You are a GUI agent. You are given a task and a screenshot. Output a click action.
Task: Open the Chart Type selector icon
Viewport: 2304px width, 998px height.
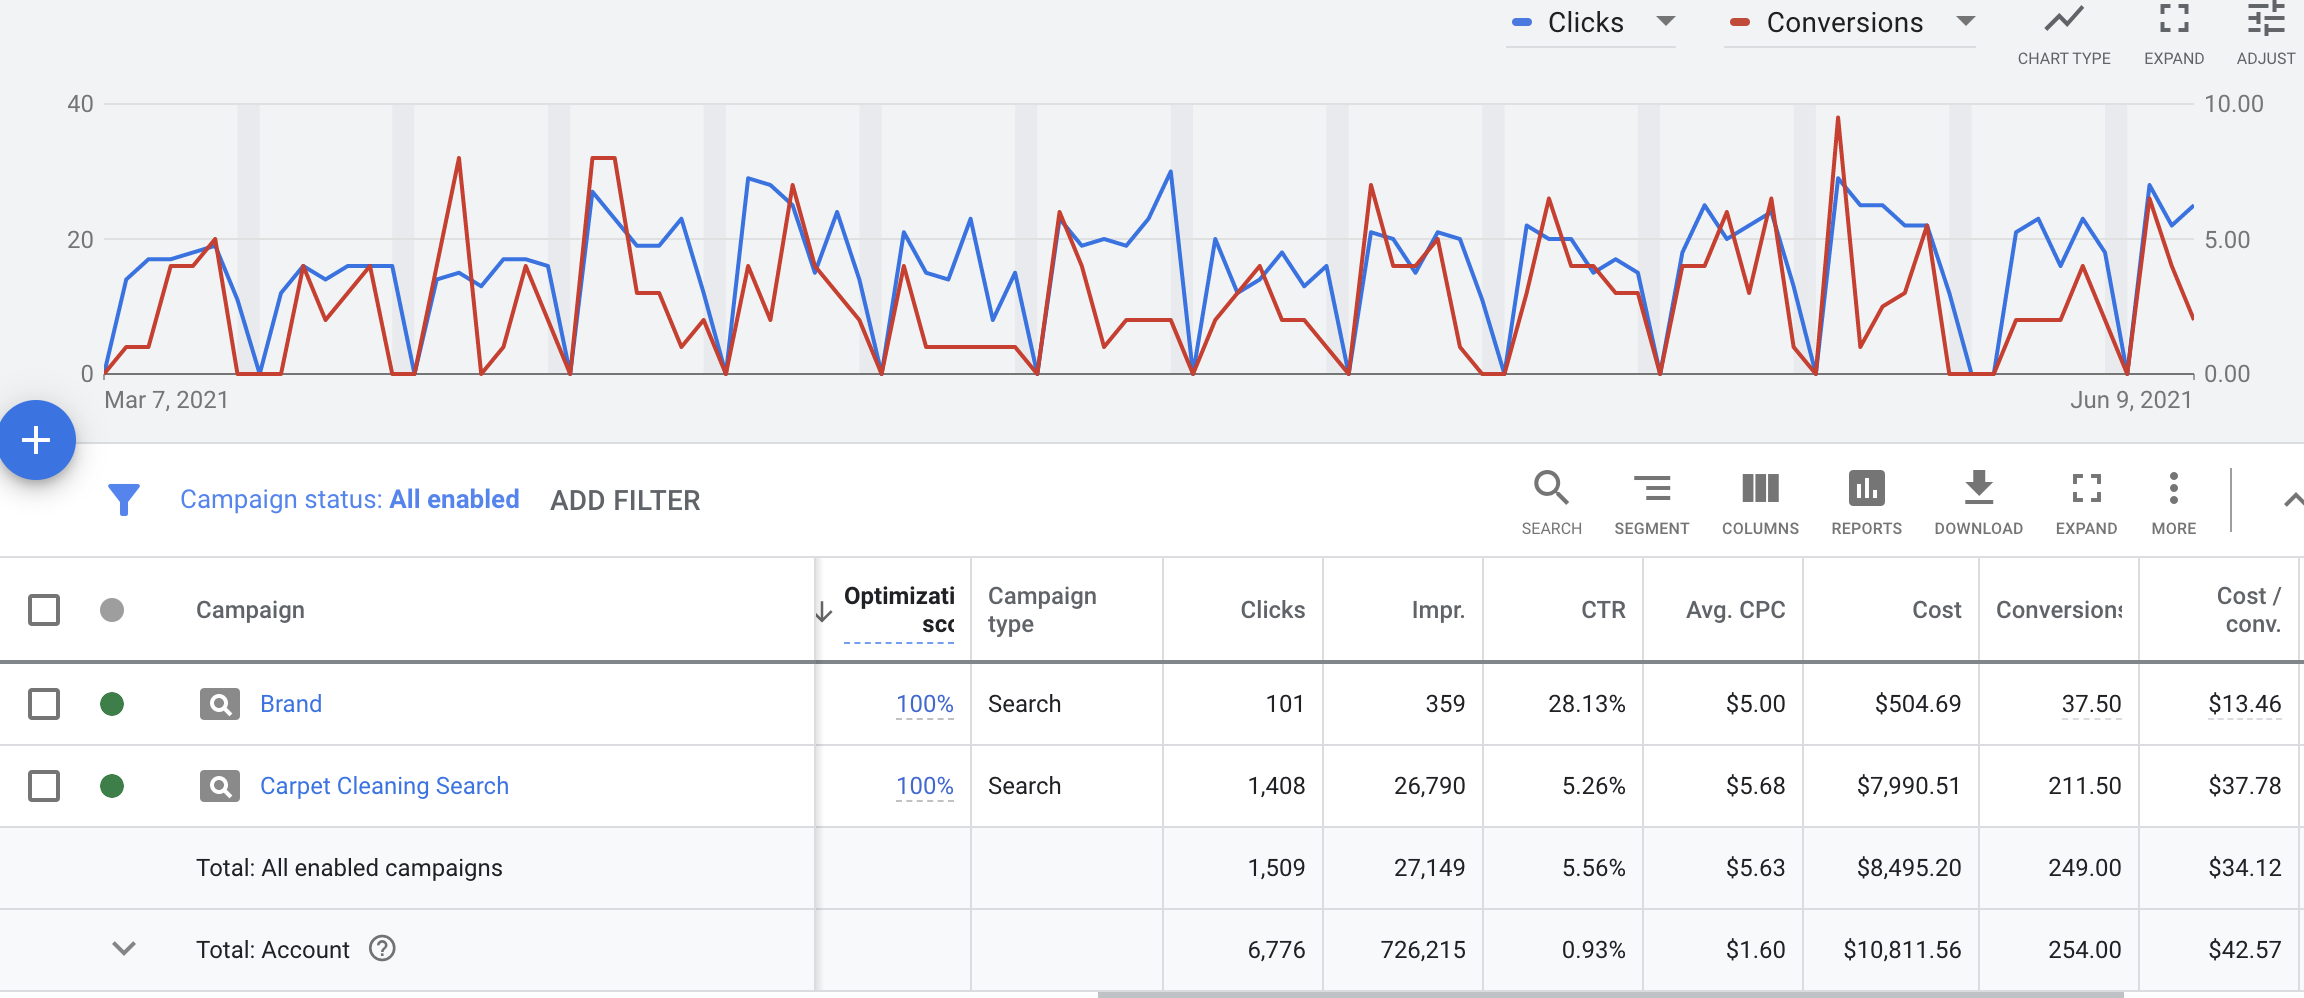[x=2063, y=22]
